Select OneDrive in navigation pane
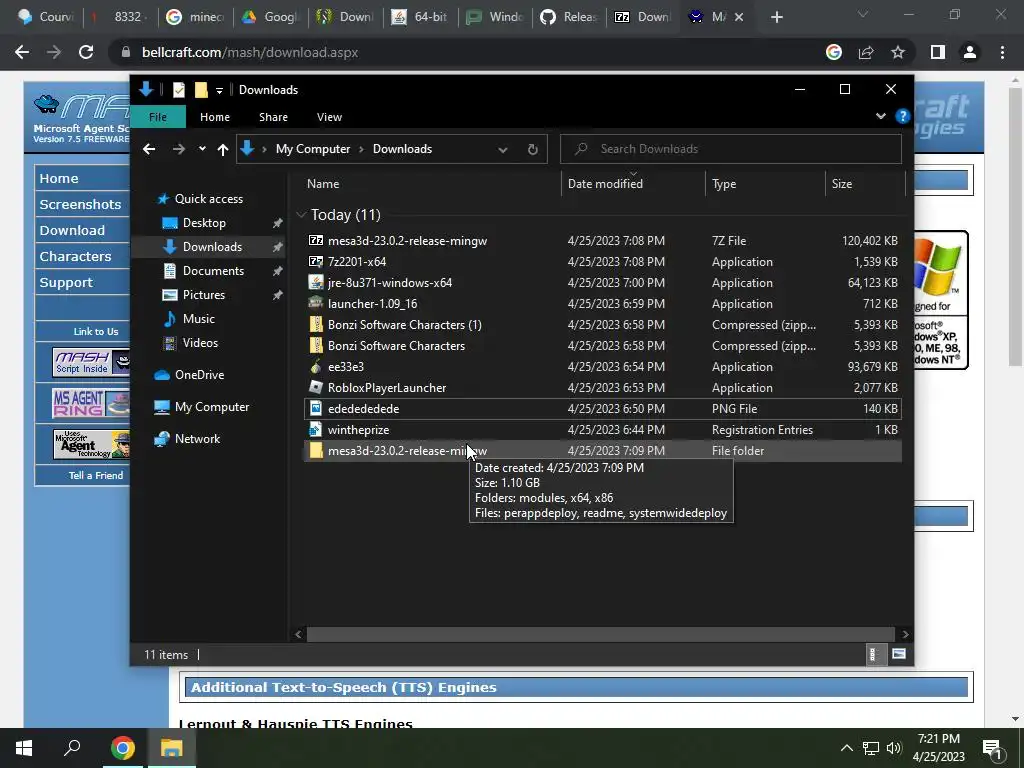Screen dimensions: 1024x768 (199, 375)
